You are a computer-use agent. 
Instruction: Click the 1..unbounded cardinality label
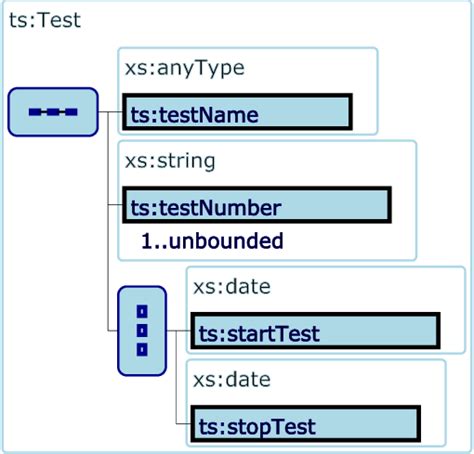pyautogui.click(x=212, y=241)
